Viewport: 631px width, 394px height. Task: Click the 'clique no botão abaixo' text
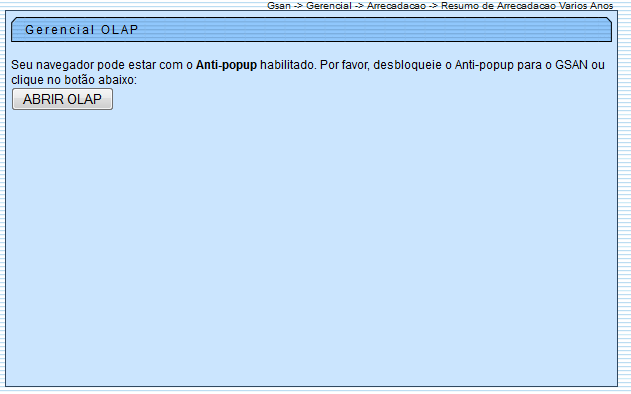74,80
